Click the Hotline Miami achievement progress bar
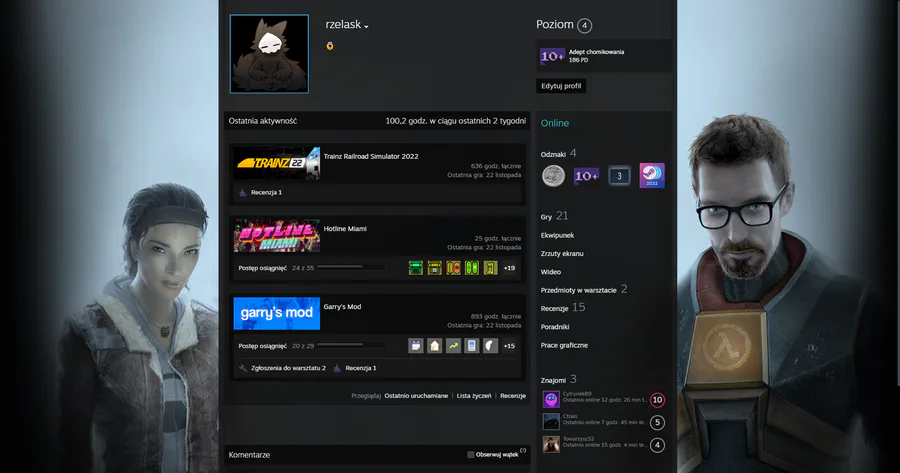Image resolution: width=900 pixels, height=473 pixels. pyautogui.click(x=351, y=267)
